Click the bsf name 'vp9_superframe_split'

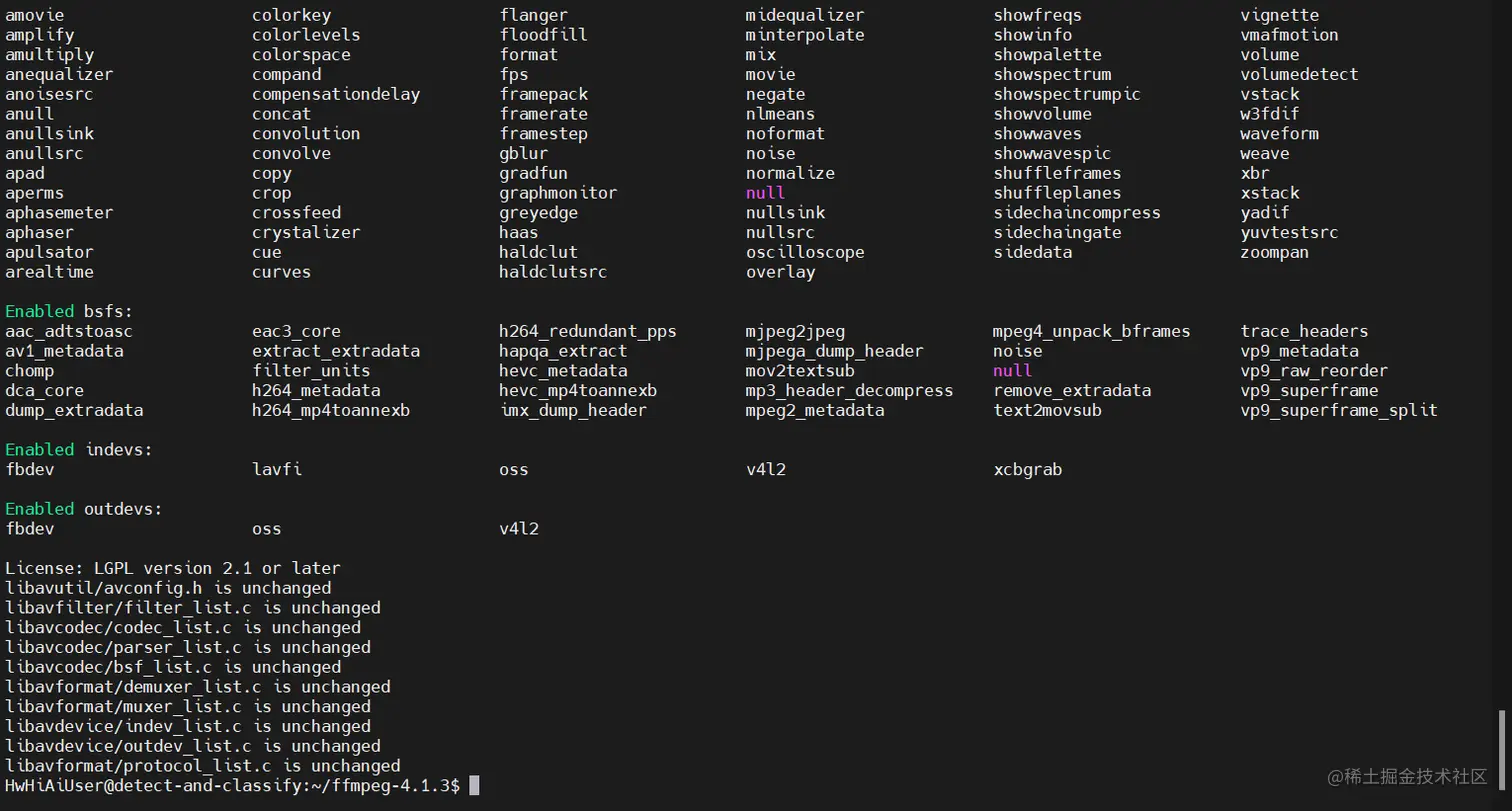click(x=1339, y=410)
